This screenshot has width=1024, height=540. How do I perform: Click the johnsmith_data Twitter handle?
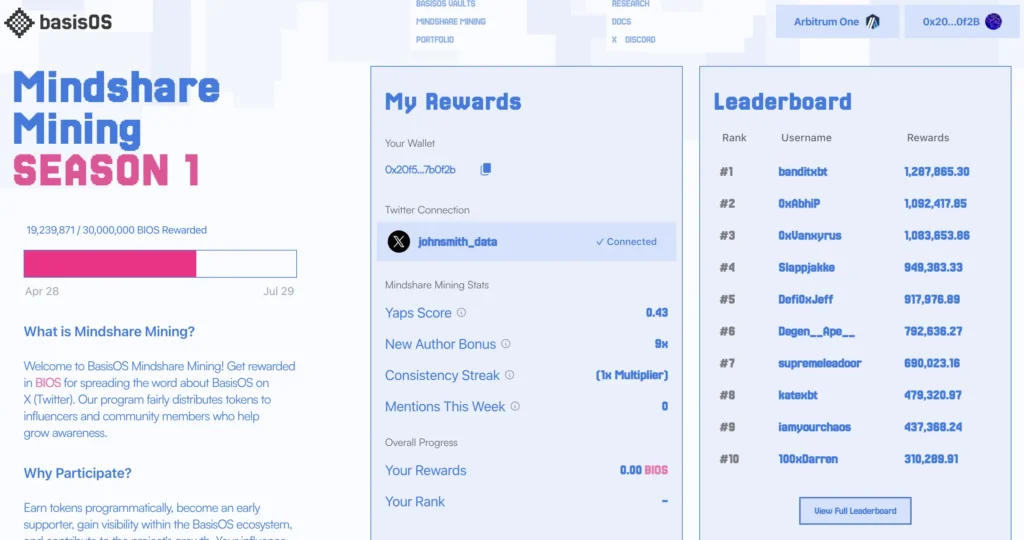(x=457, y=242)
